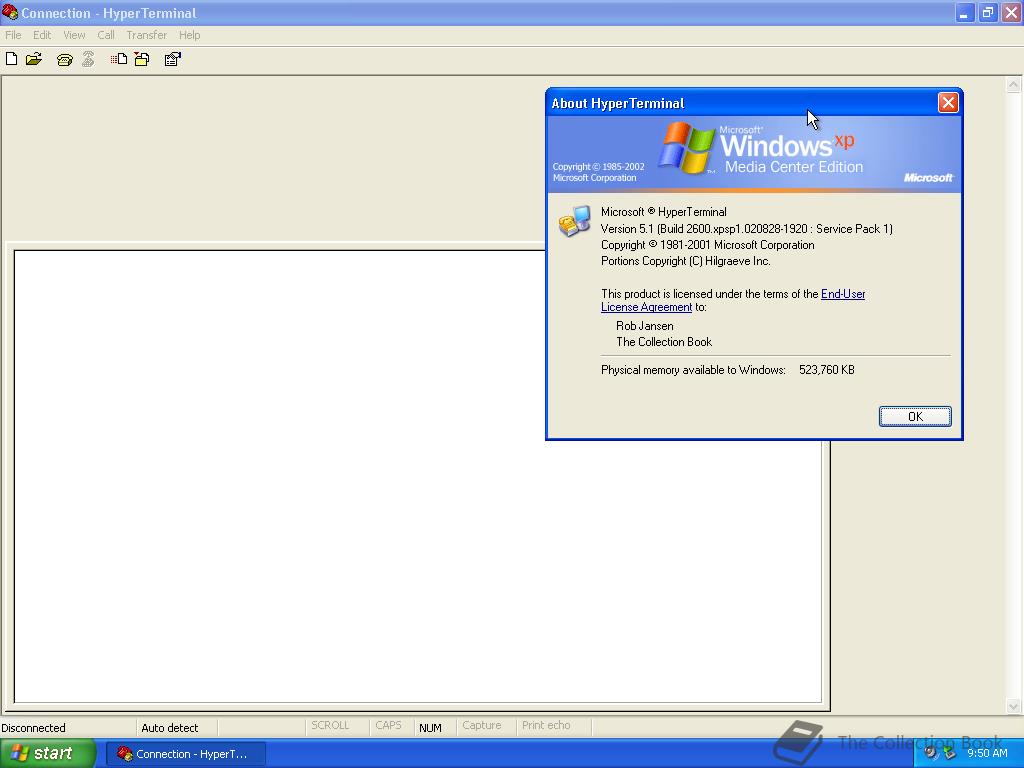Click the NUM status indicator
The width and height of the screenshot is (1024, 768).
tap(430, 728)
